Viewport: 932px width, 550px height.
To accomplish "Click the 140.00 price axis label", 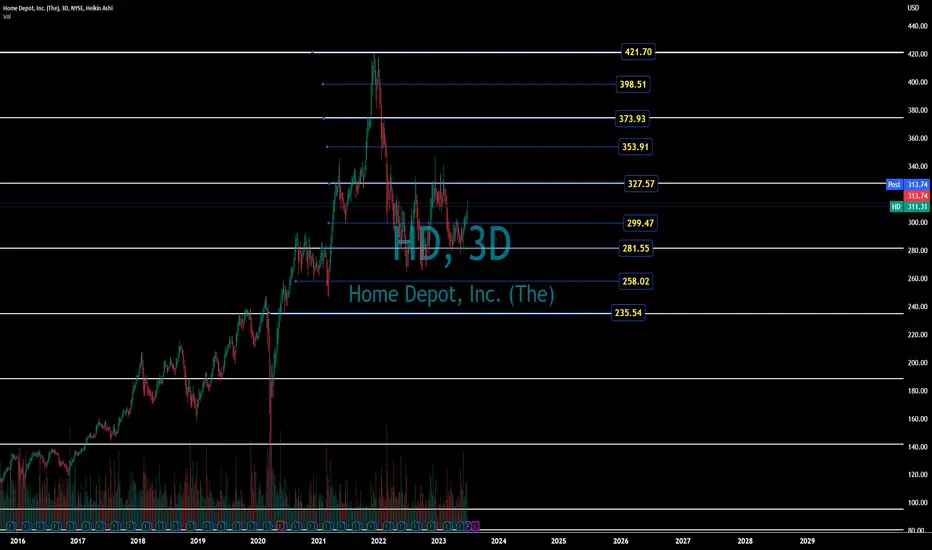I will click(x=918, y=447).
